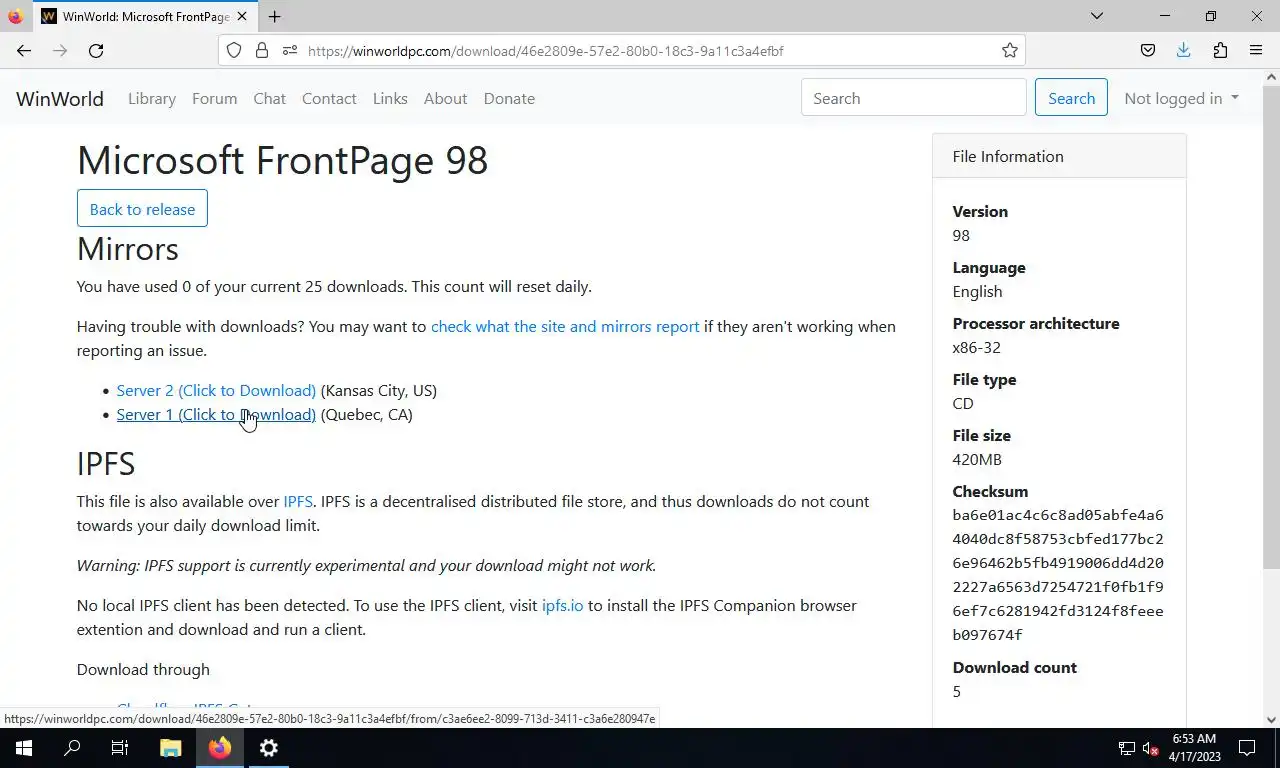
Task: Open the Chat menu item
Action: pos(270,98)
